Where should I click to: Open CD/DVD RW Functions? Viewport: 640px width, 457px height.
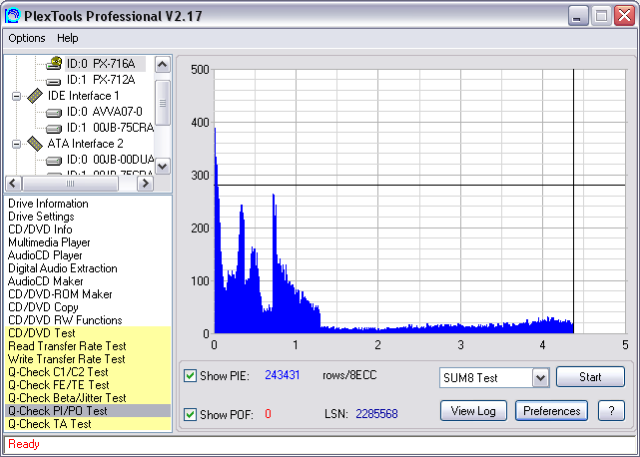coord(65,320)
